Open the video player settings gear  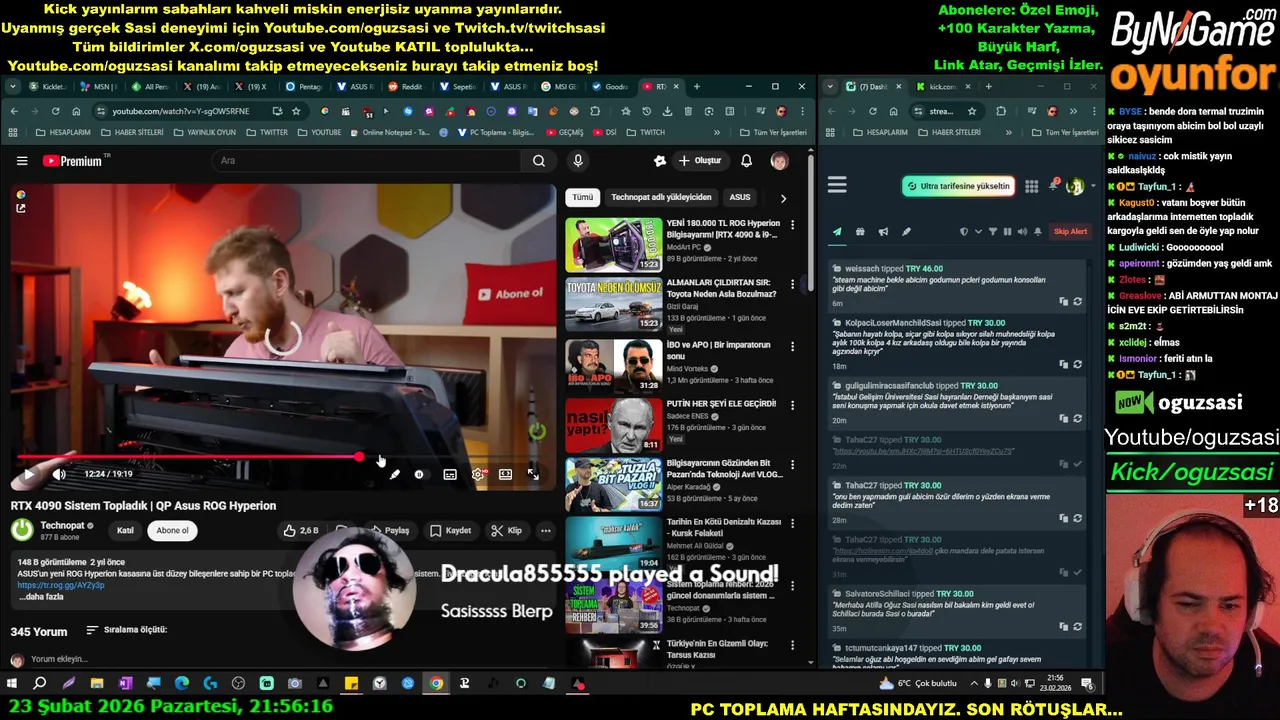478,474
